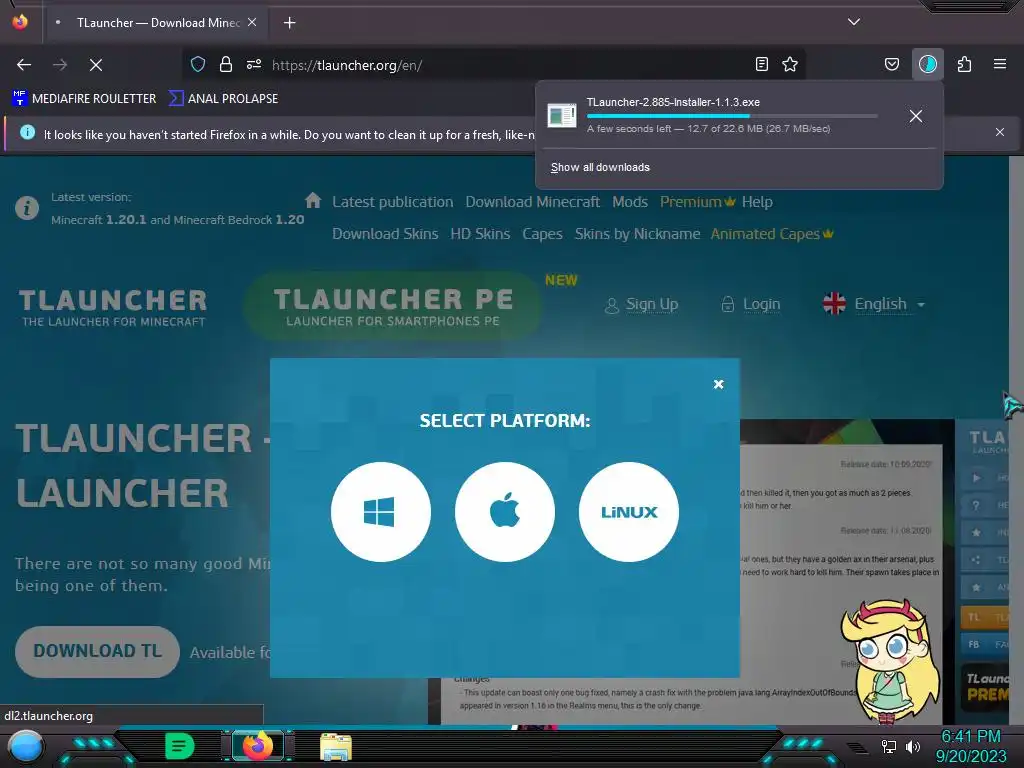
Task: Click the download progress bar
Action: [732, 116]
